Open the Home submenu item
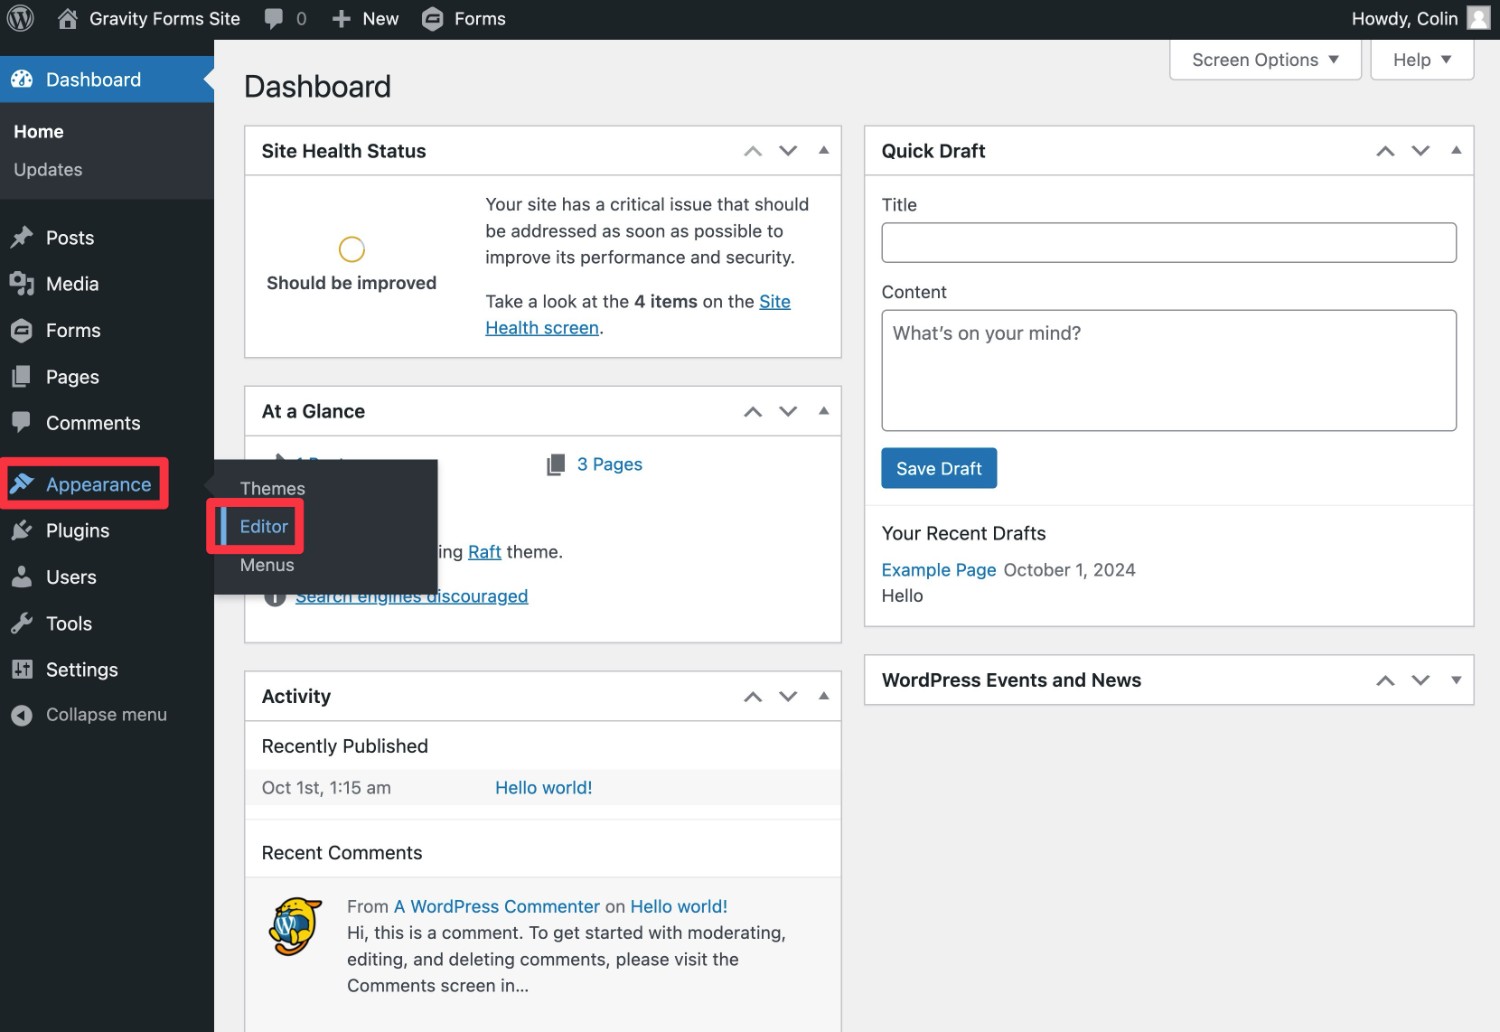 click(x=38, y=132)
